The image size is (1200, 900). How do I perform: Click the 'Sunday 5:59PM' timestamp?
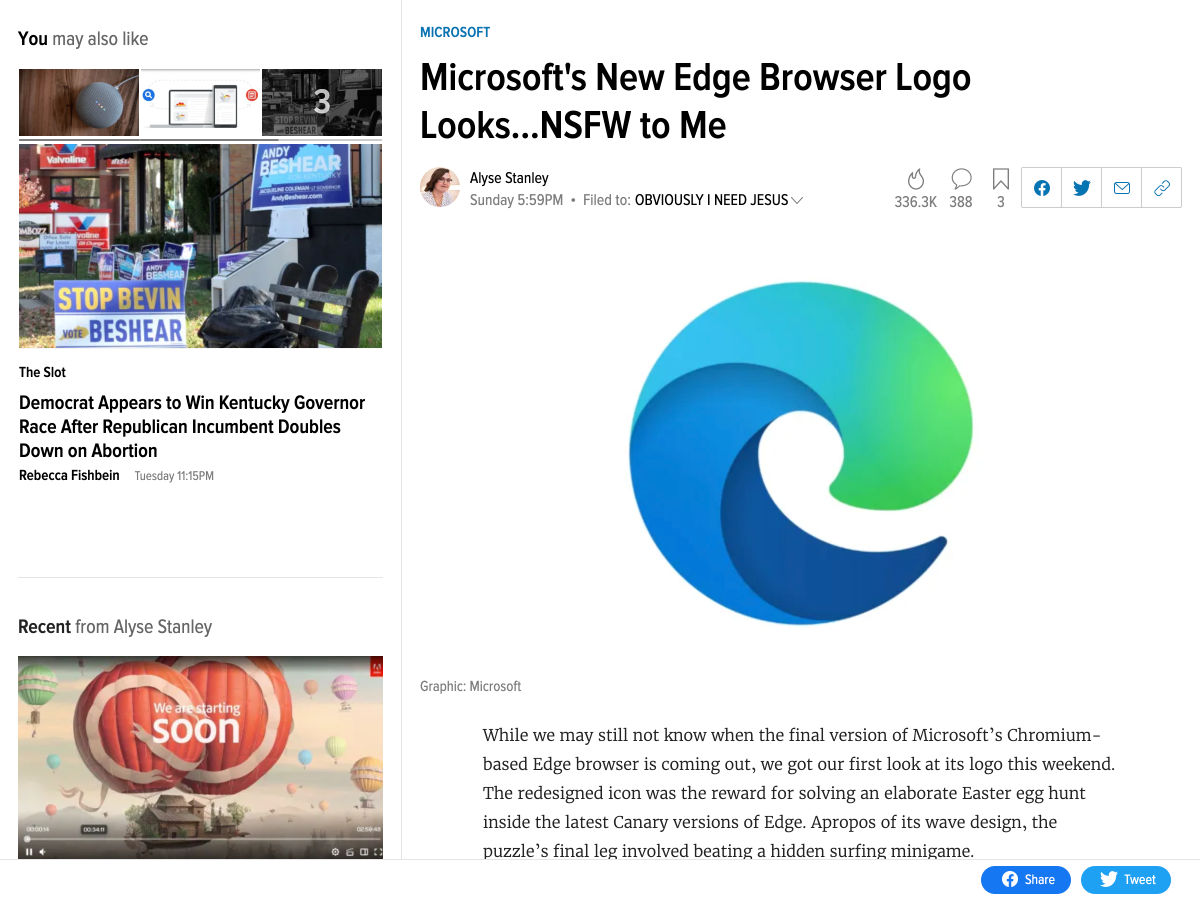(x=516, y=200)
